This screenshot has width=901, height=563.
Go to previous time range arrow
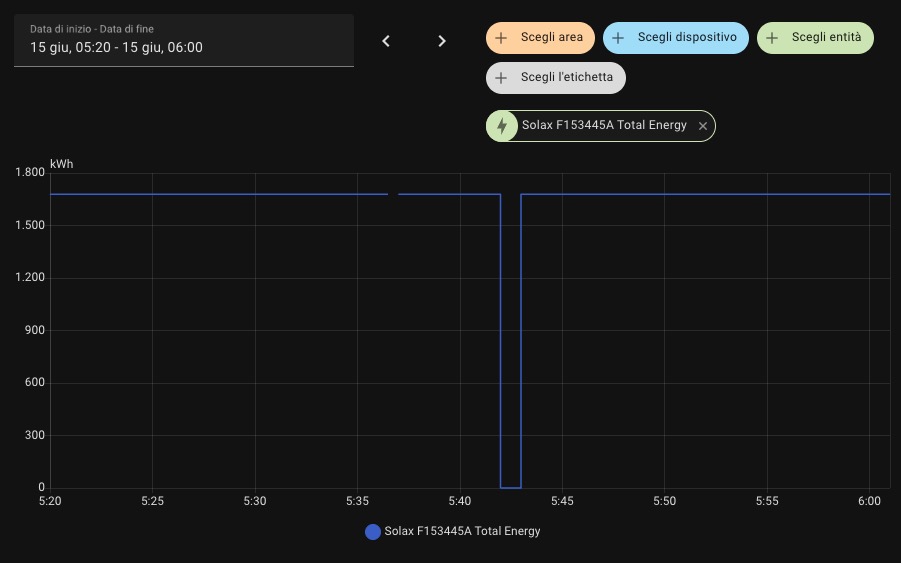386,41
